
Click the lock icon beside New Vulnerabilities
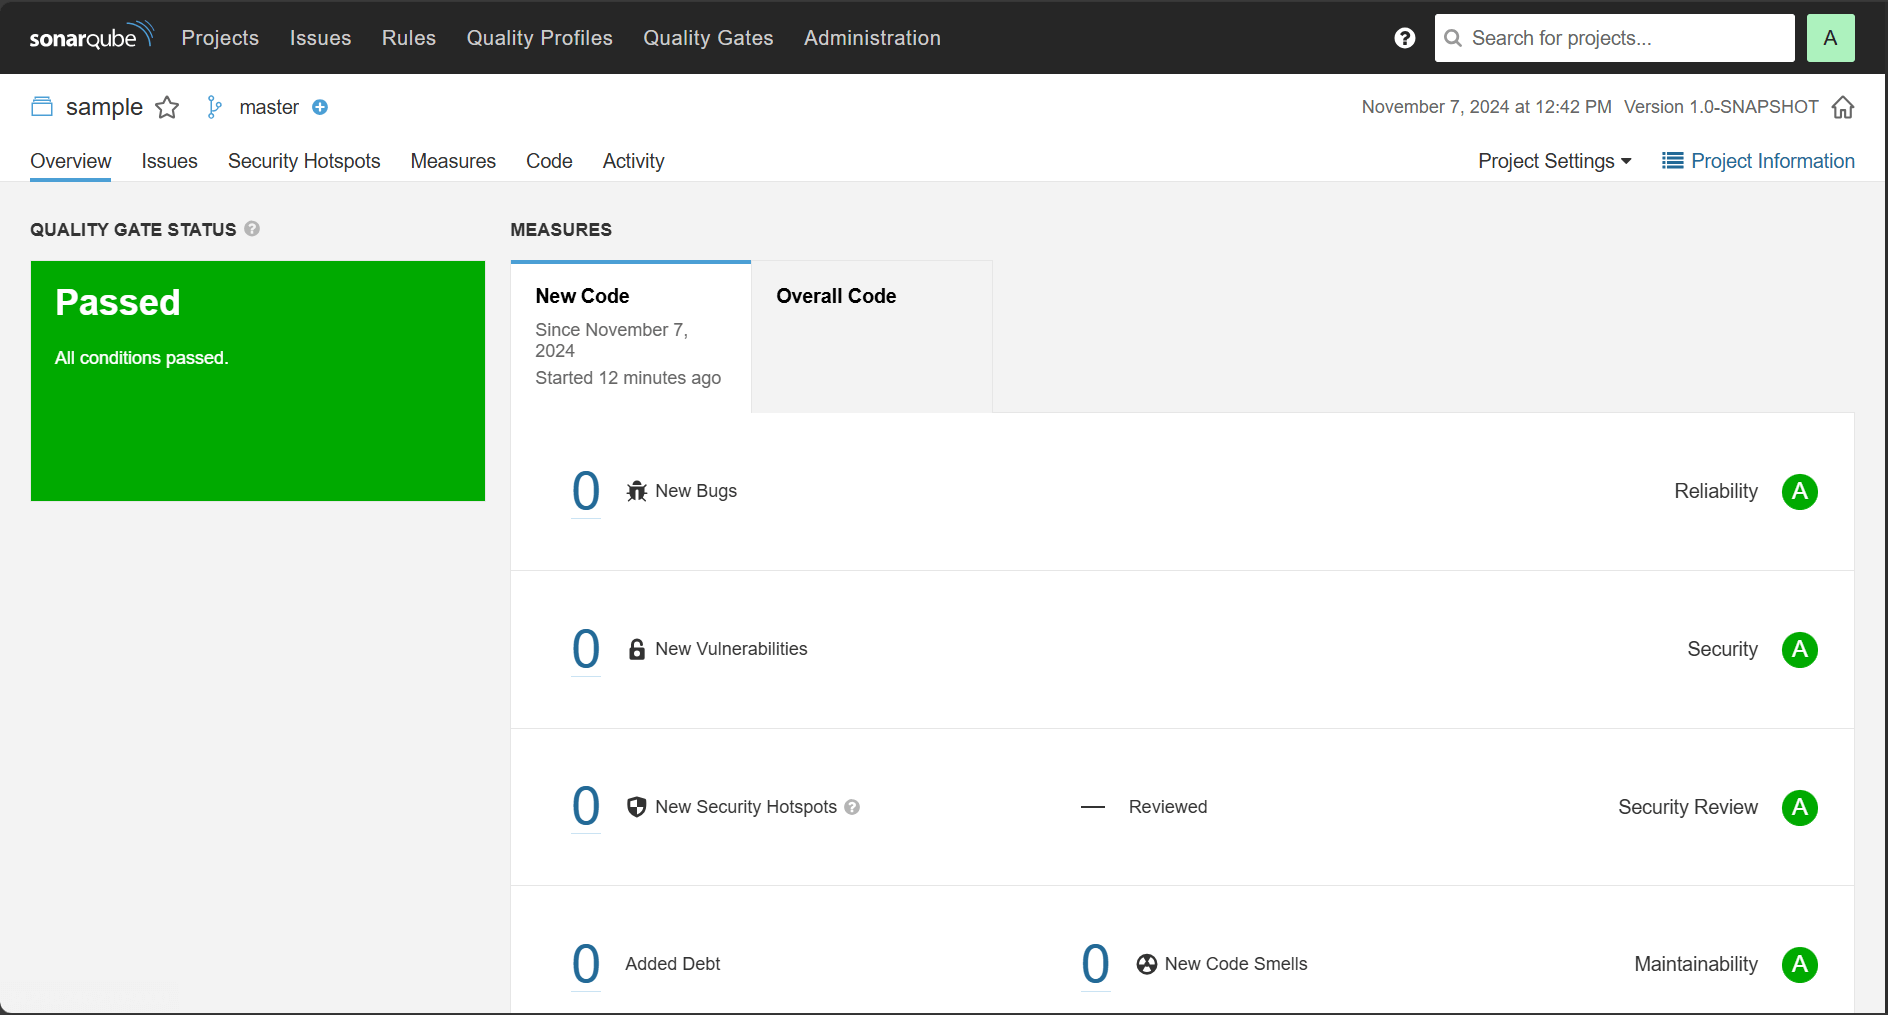(636, 649)
